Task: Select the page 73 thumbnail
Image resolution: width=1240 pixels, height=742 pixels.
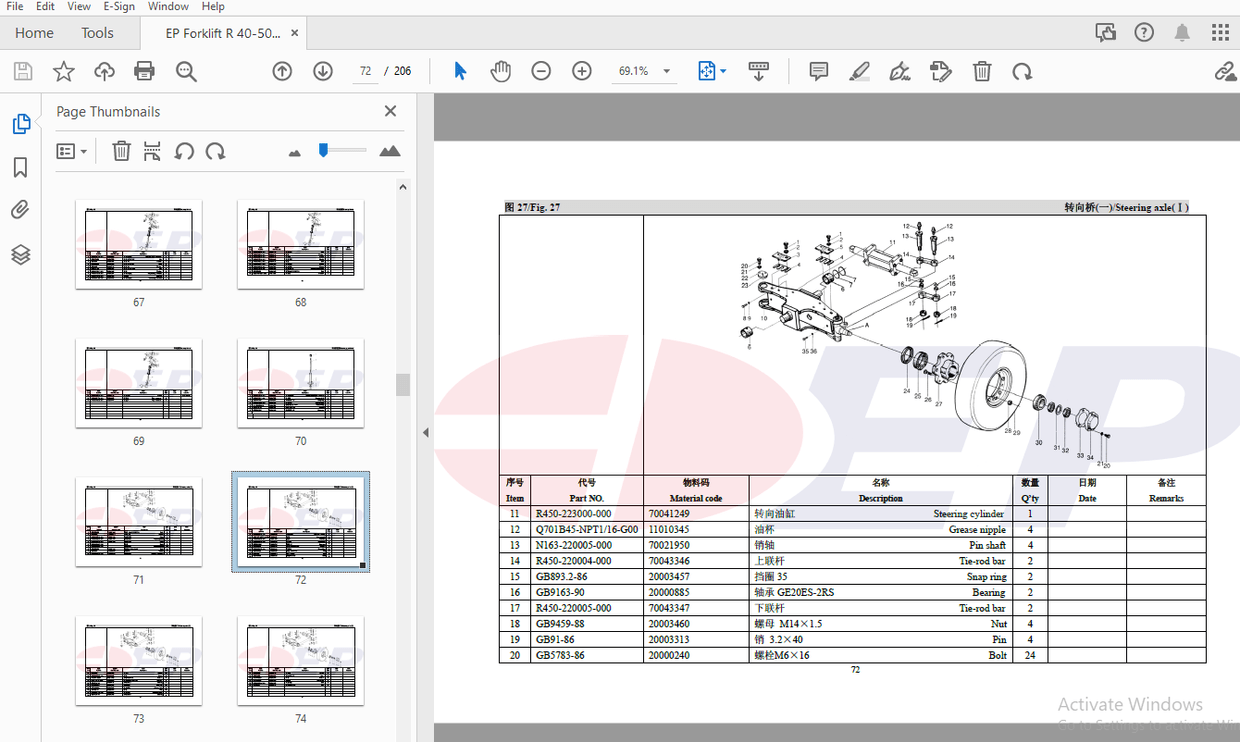Action: tap(139, 661)
